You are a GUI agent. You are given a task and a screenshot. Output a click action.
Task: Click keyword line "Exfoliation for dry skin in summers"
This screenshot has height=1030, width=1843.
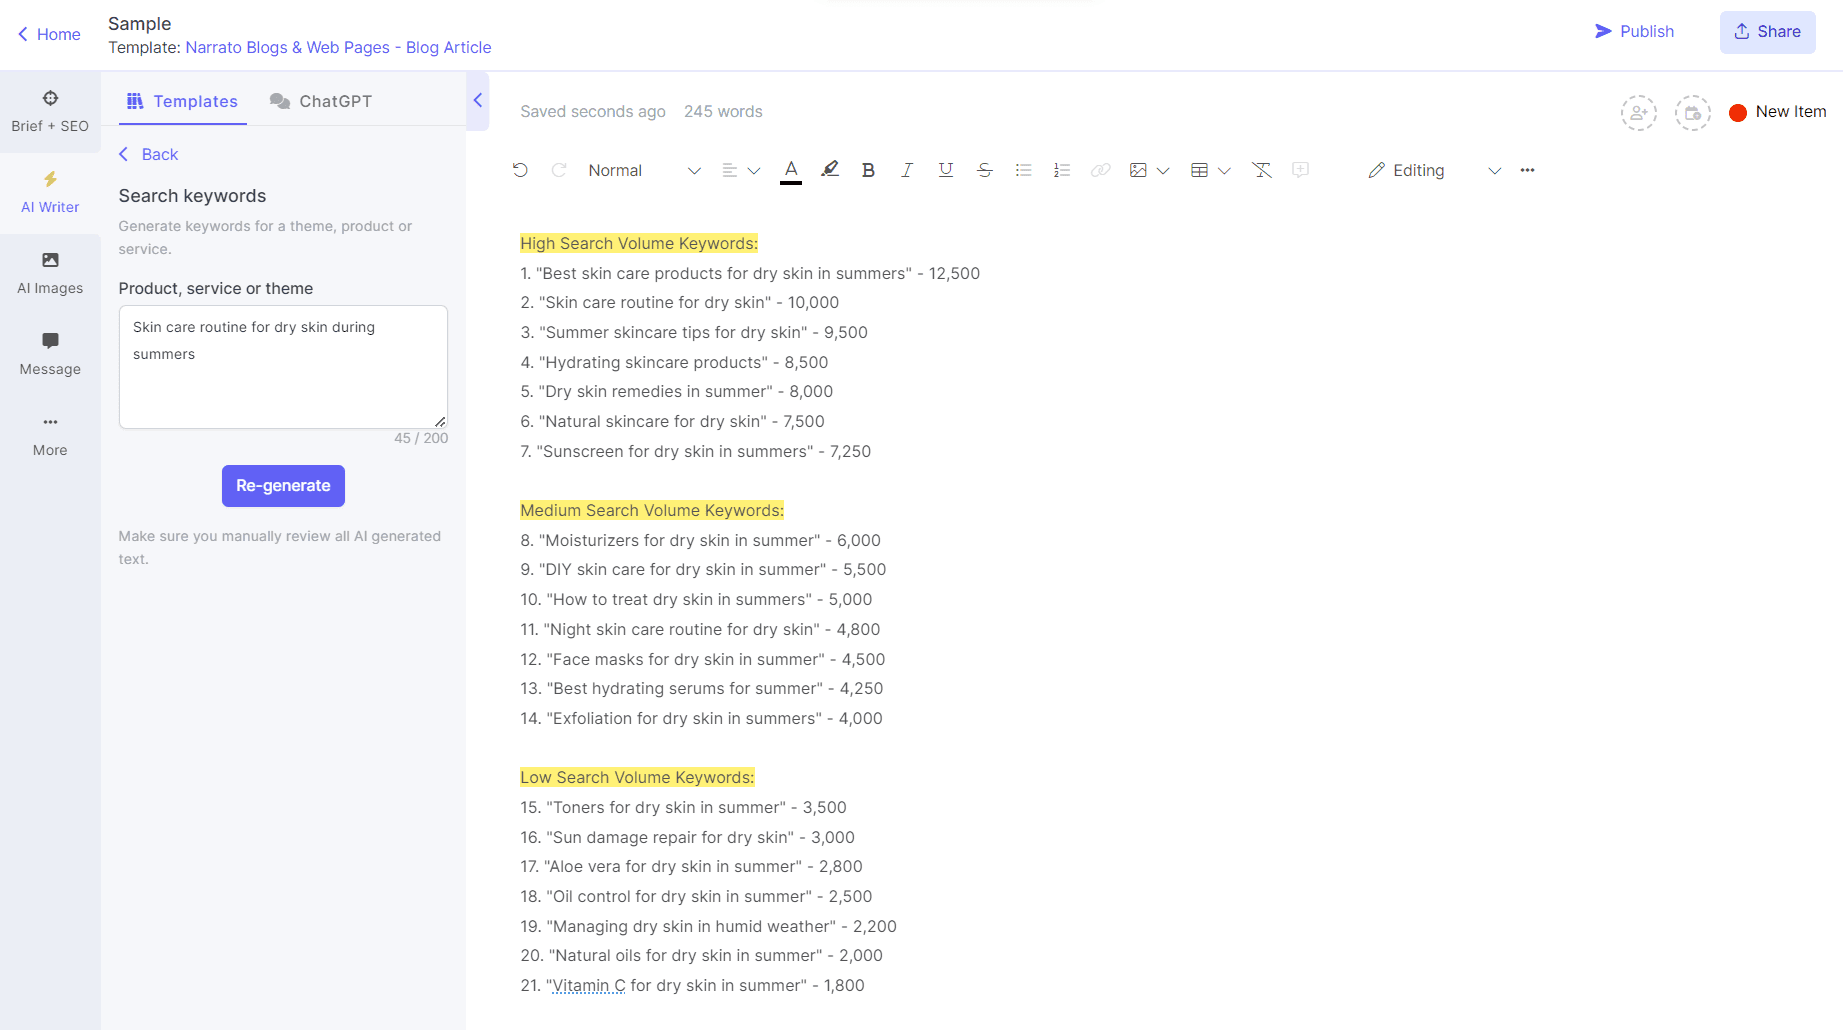click(x=701, y=718)
